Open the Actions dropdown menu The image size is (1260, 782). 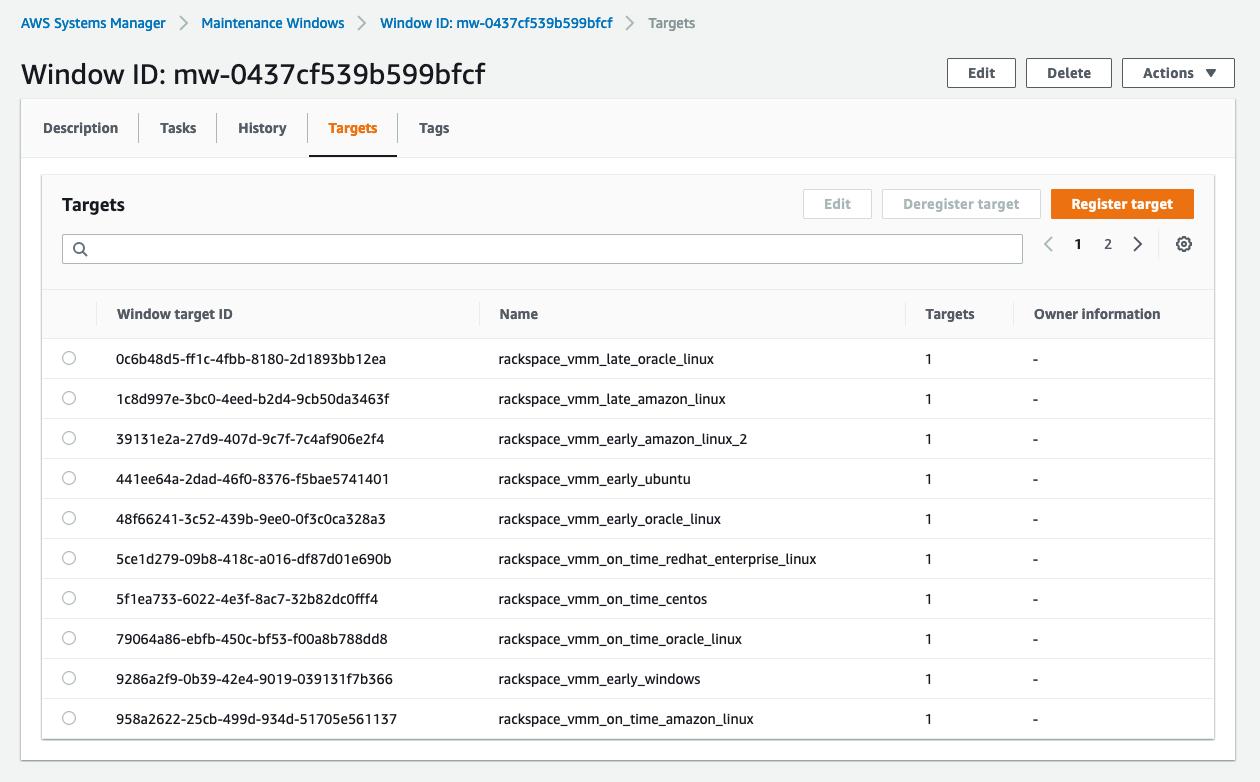tap(1178, 72)
